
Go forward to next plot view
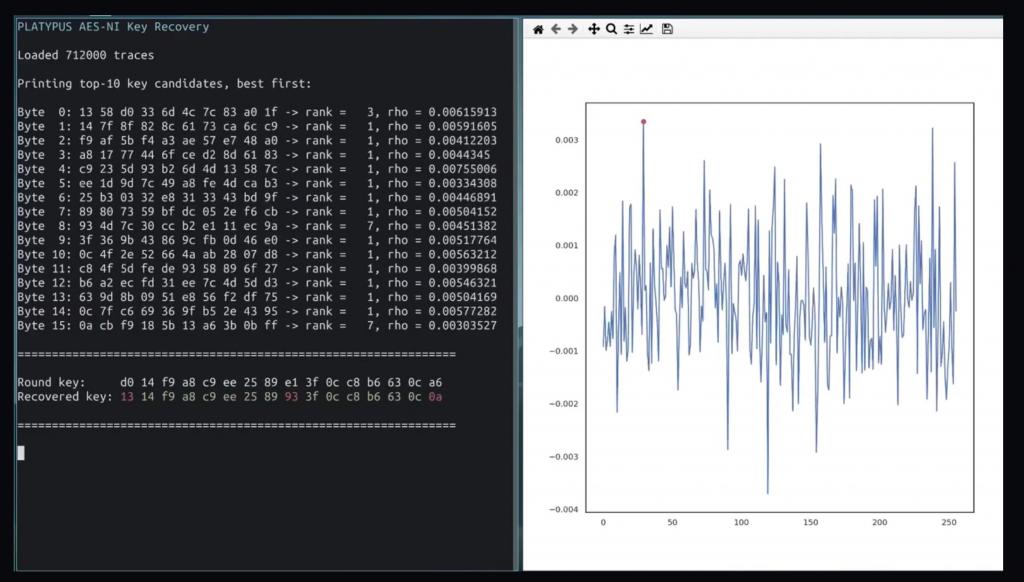pyautogui.click(x=573, y=29)
